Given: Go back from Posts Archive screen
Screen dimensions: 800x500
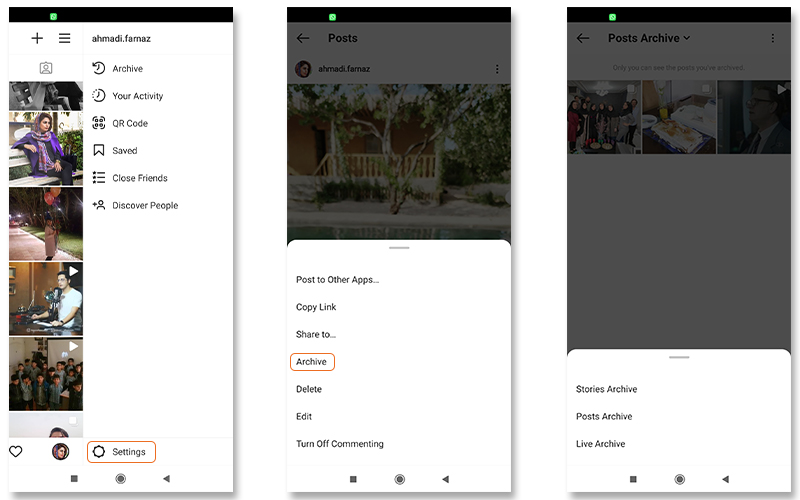Looking at the screenshot, I should (583, 38).
